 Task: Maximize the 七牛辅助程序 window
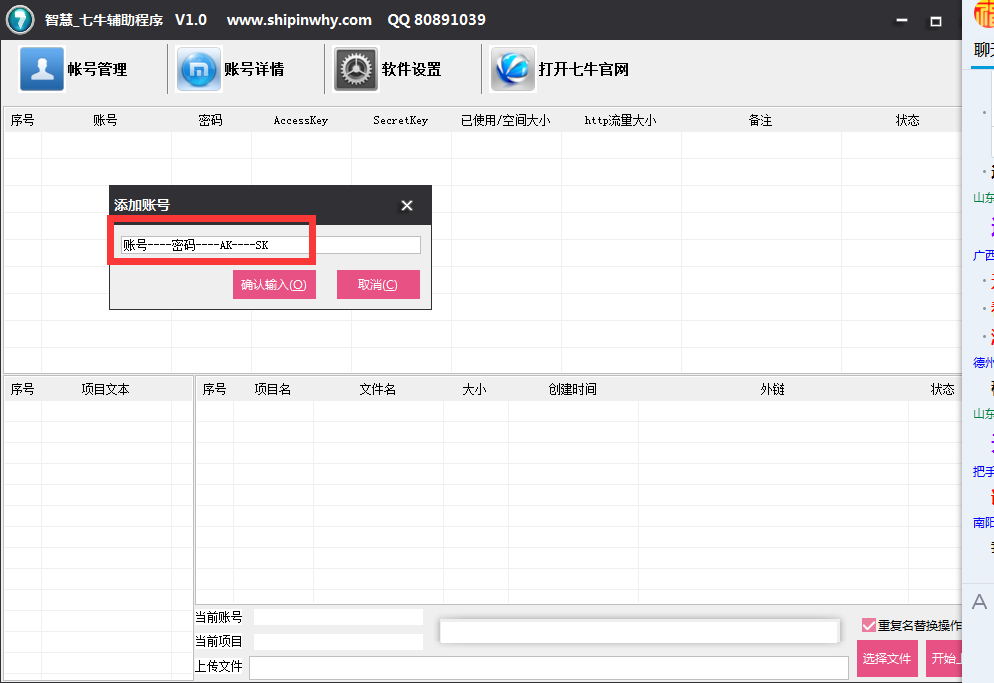pos(936,21)
